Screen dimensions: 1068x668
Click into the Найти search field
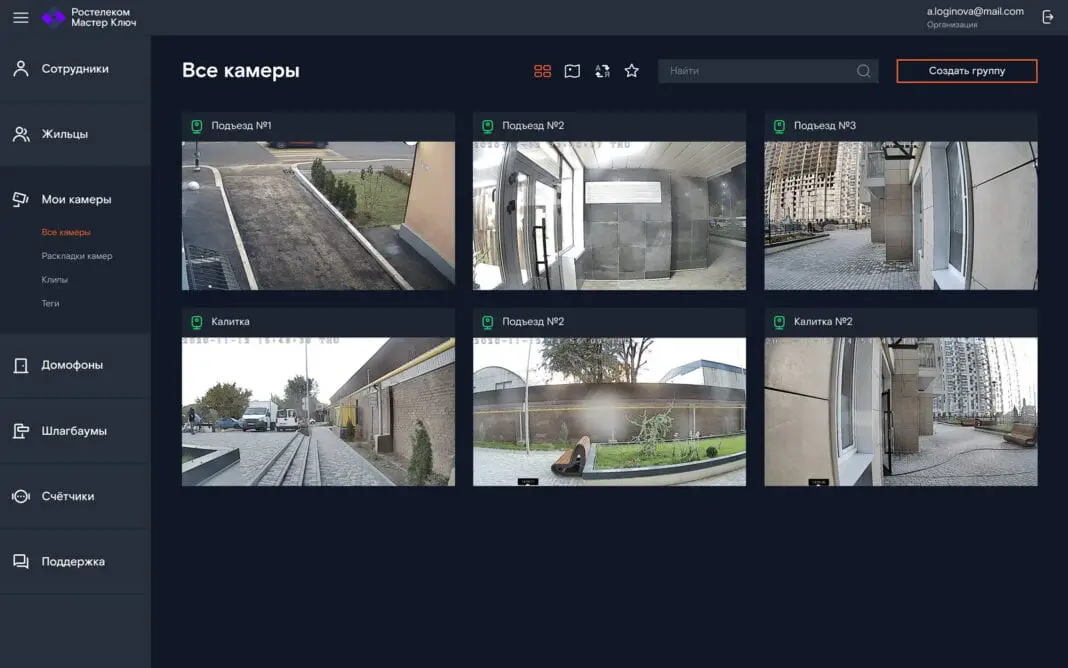click(755, 71)
